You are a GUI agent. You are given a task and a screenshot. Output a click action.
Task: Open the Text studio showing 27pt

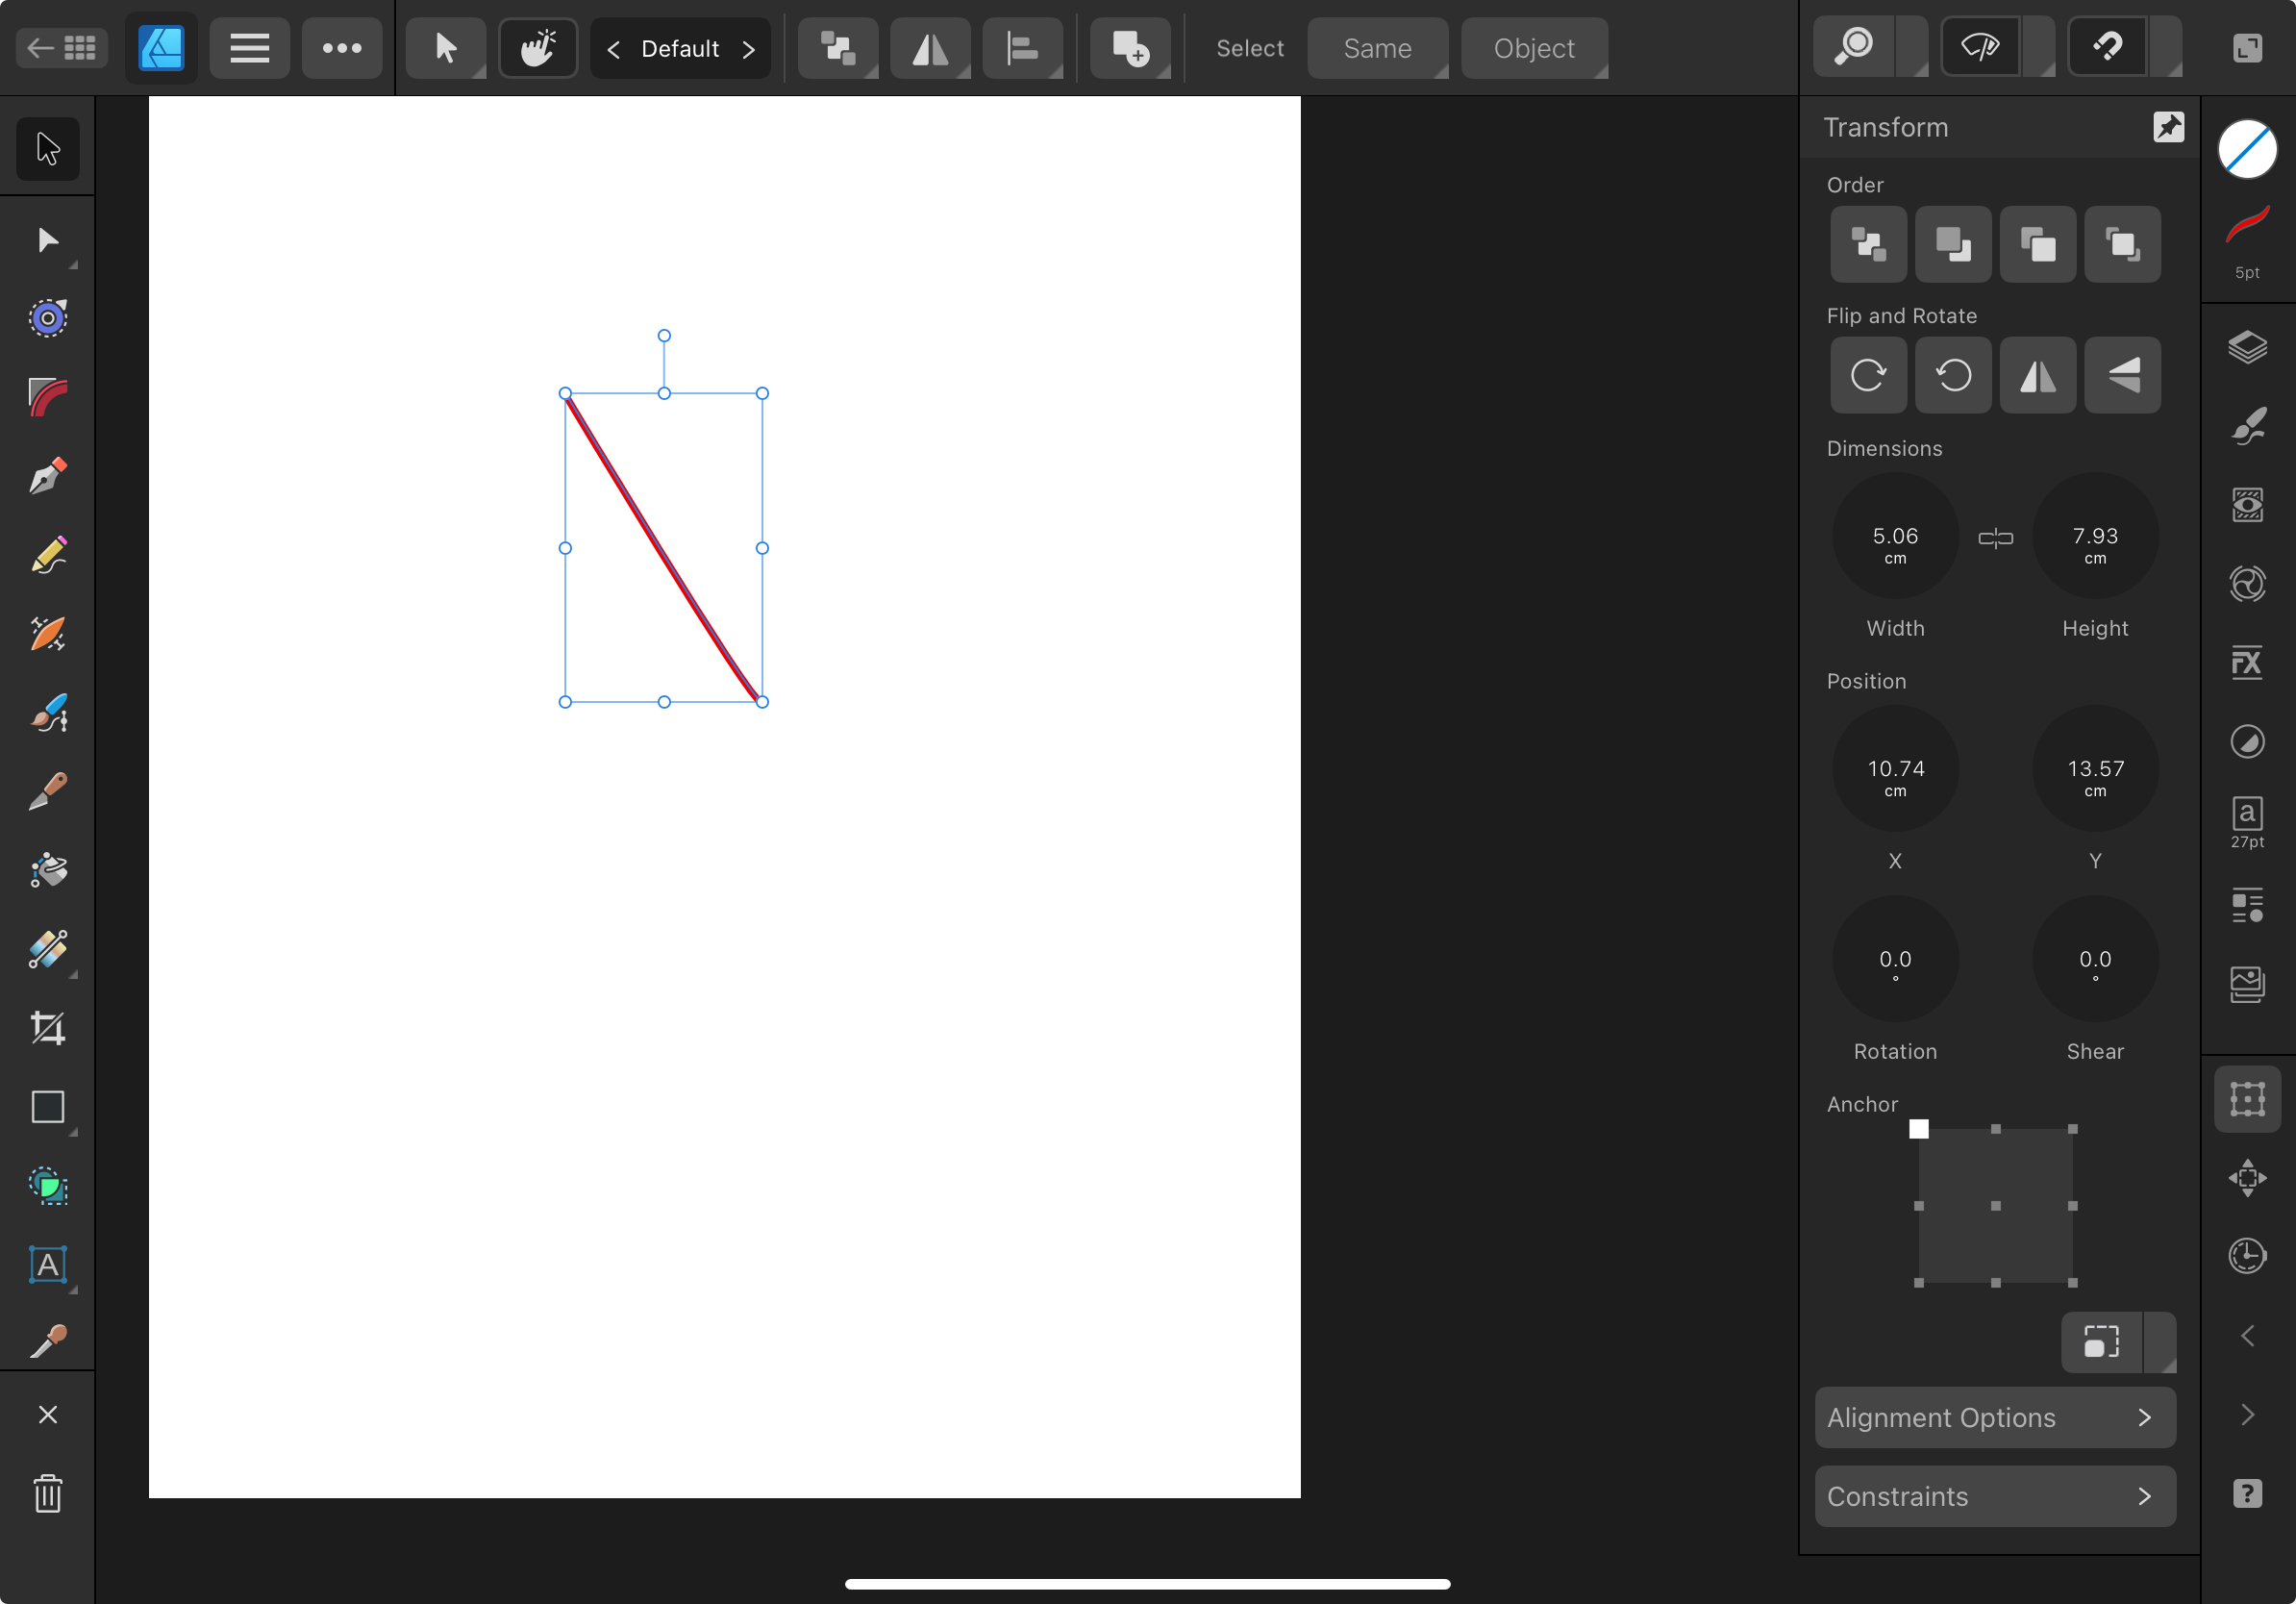pos(2247,823)
